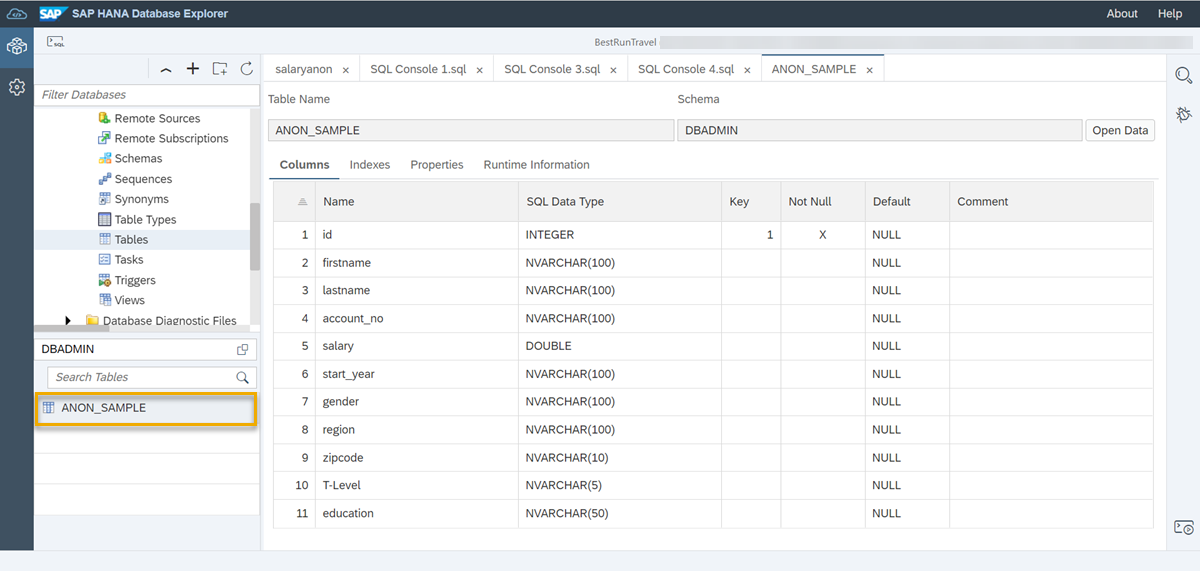This screenshot has height=571, width=1200.
Task: Click the Table Name field ANON_SAMPLE
Action: click(x=471, y=130)
